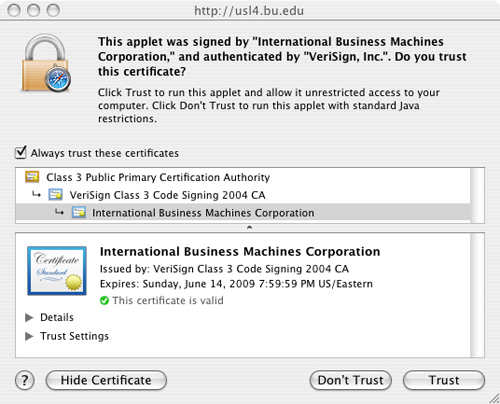Click the VeriSign Class 3 Code Signing certificate icon
Screen dimensions: 500x404
(x=55, y=194)
